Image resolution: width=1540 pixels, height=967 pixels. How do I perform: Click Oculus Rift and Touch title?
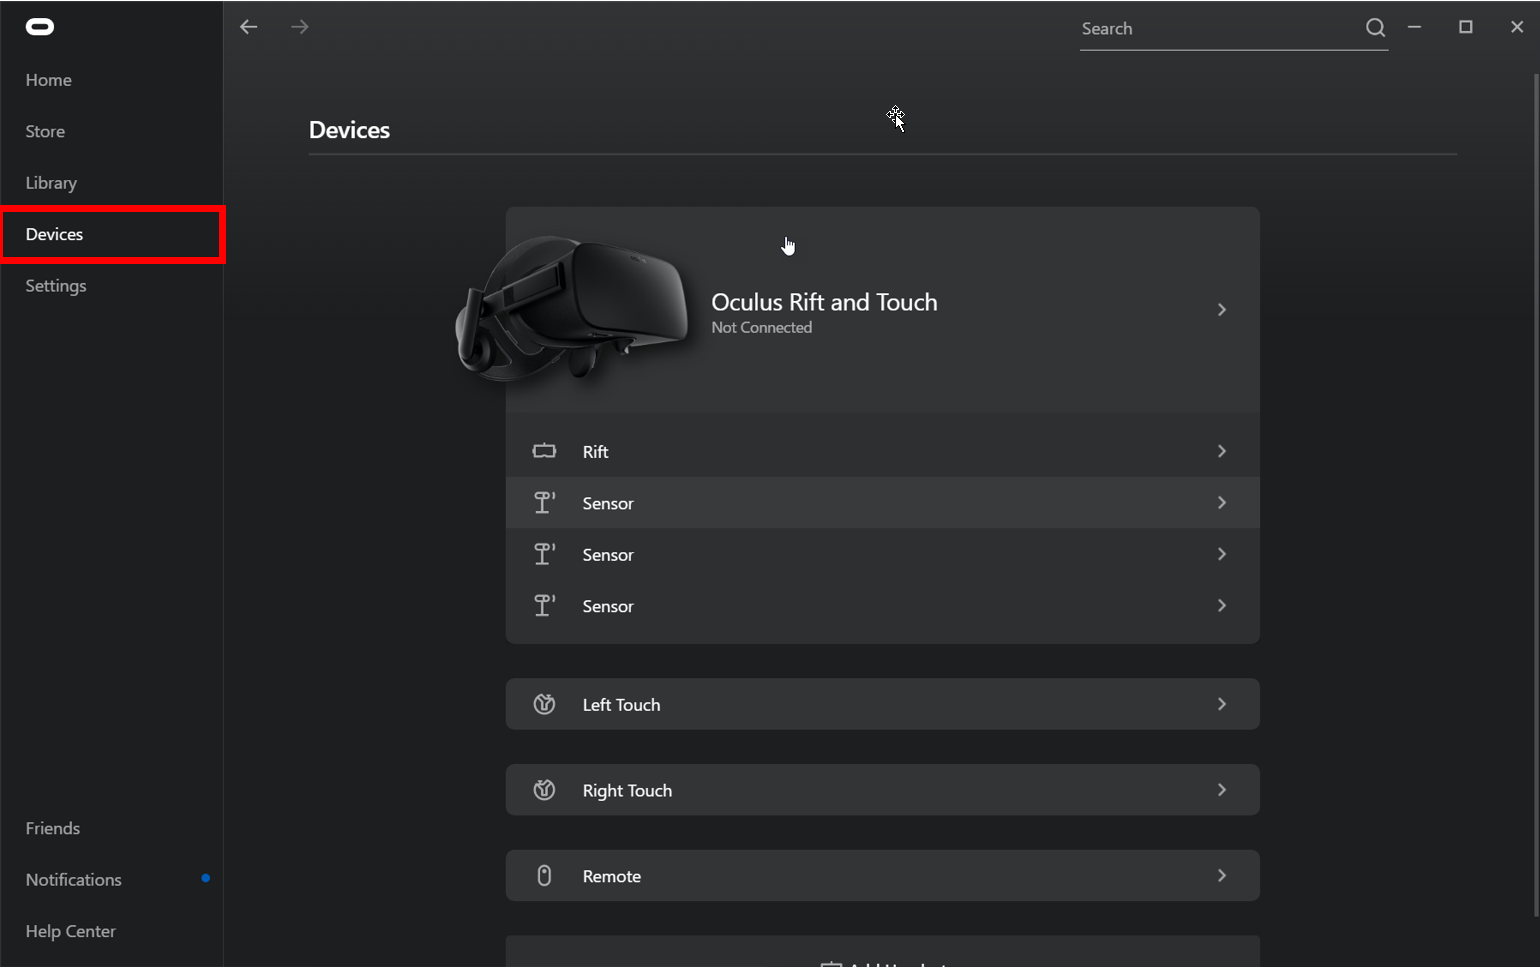824,302
